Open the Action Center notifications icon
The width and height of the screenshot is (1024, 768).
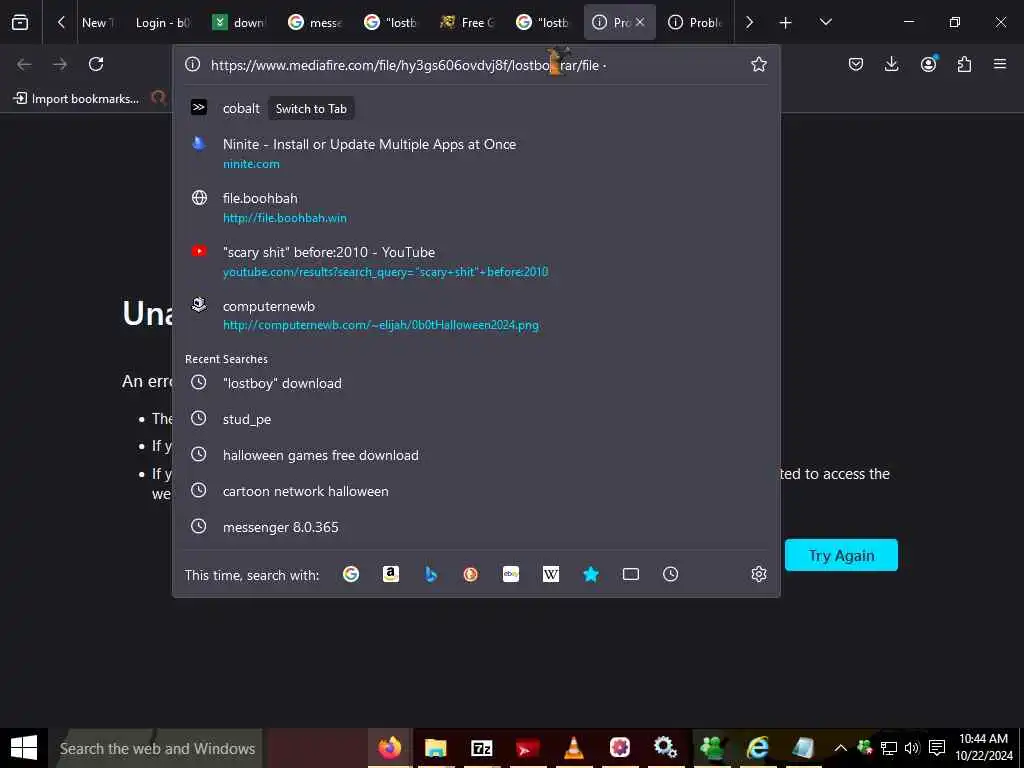point(936,748)
